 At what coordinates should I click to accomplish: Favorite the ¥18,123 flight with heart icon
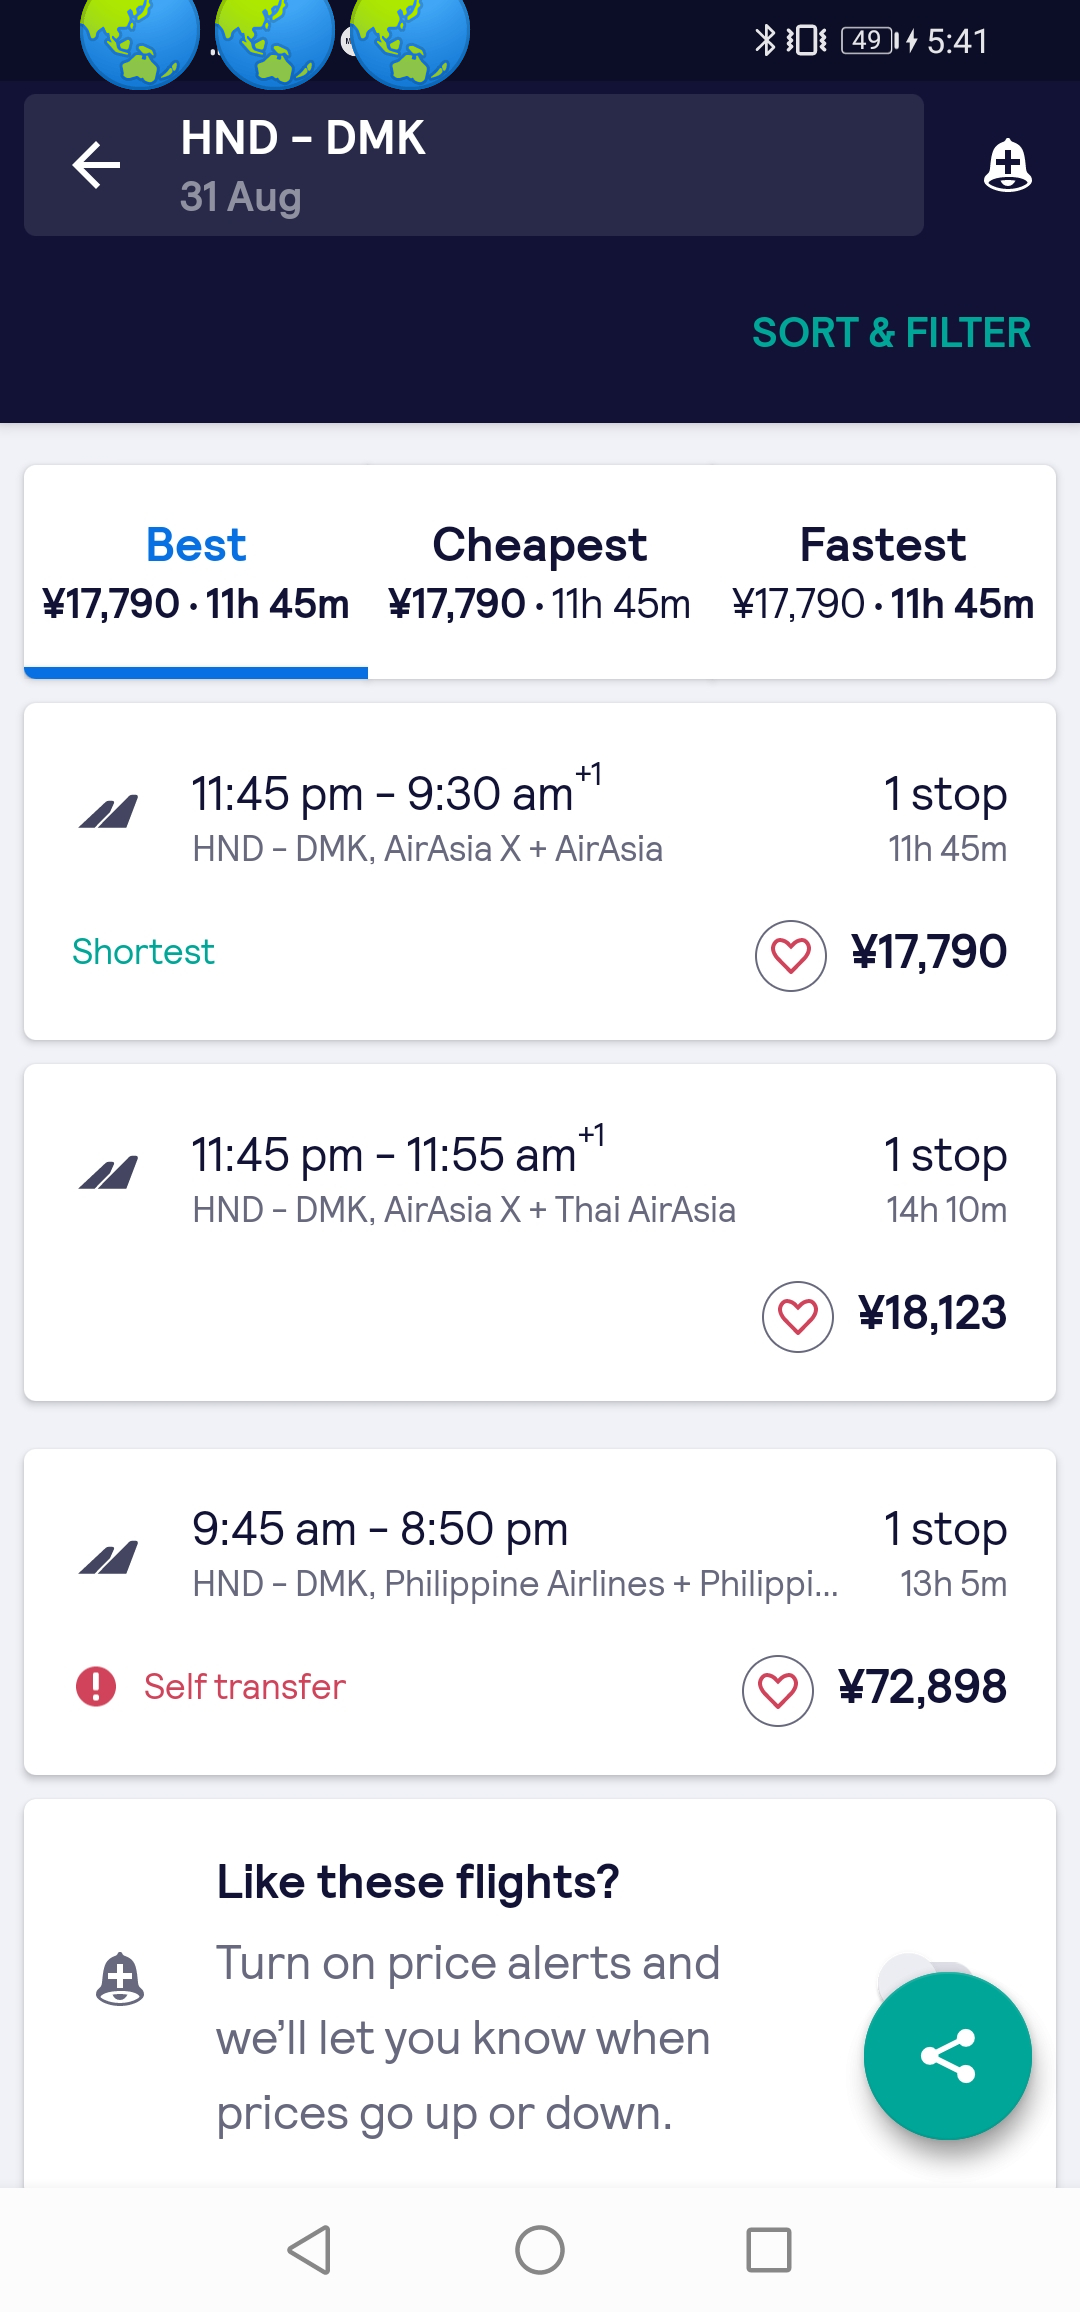click(797, 1316)
